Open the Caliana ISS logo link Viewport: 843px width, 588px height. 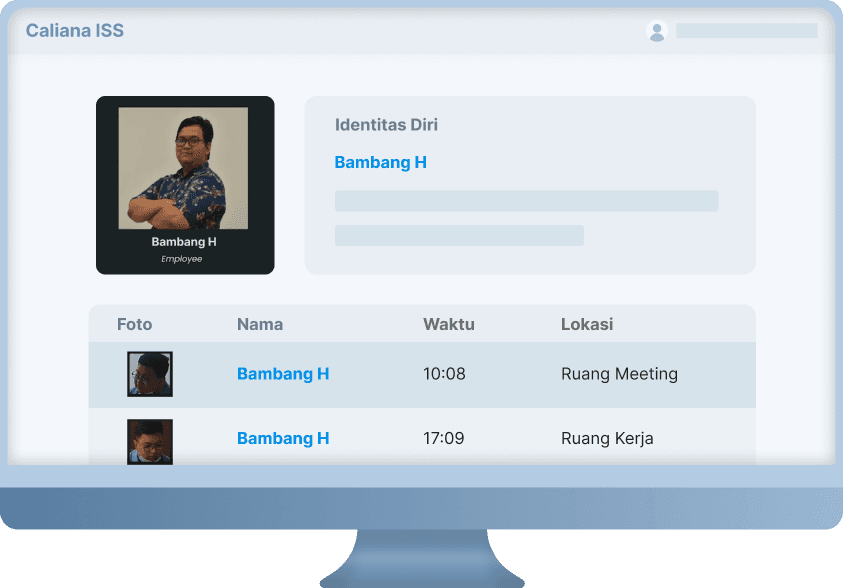tap(75, 31)
